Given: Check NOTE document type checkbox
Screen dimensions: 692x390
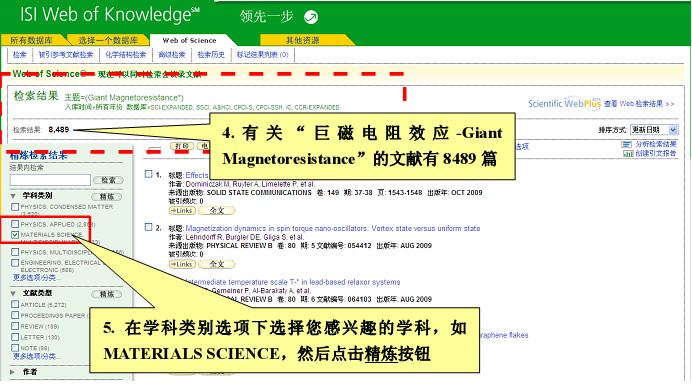Looking at the screenshot, I should [15, 348].
